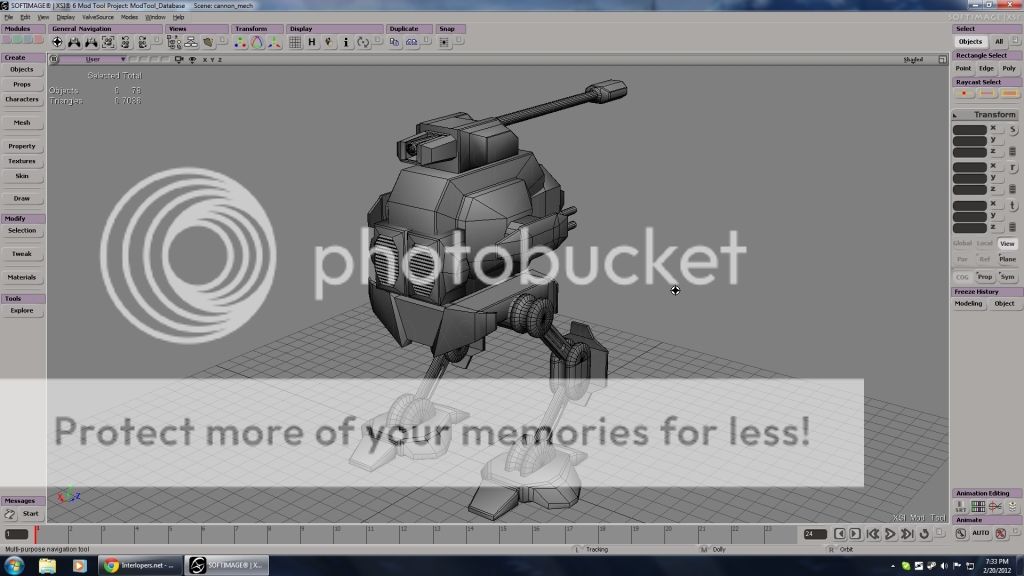
Task: Open the Shaded display mode dropdown
Action: [x=914, y=60]
